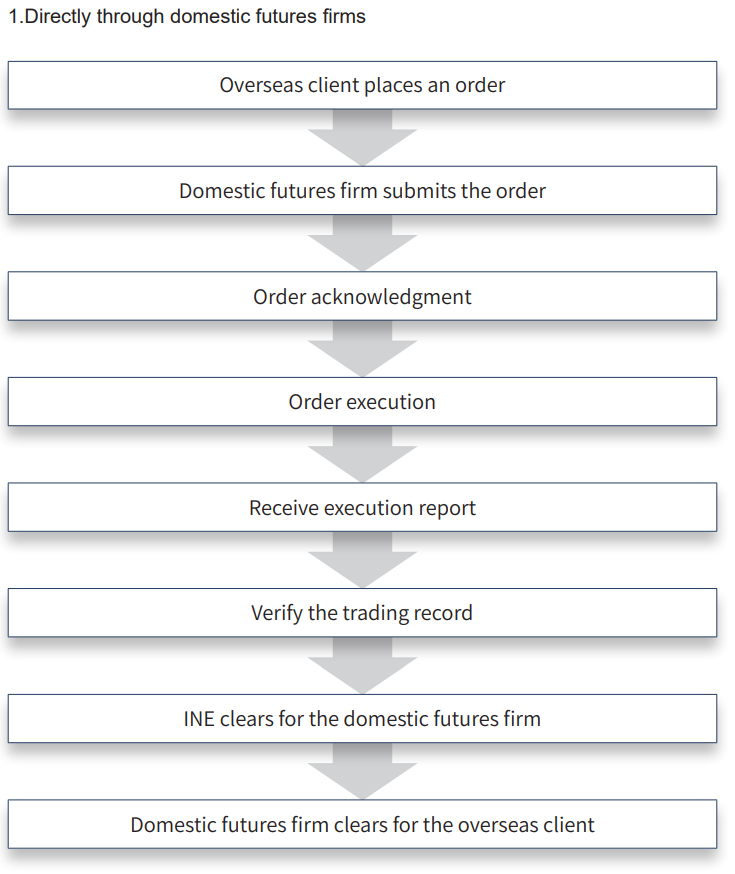735x874 pixels.
Task: Click the arrow below 'Verify the trading record'
Action: tap(362, 666)
